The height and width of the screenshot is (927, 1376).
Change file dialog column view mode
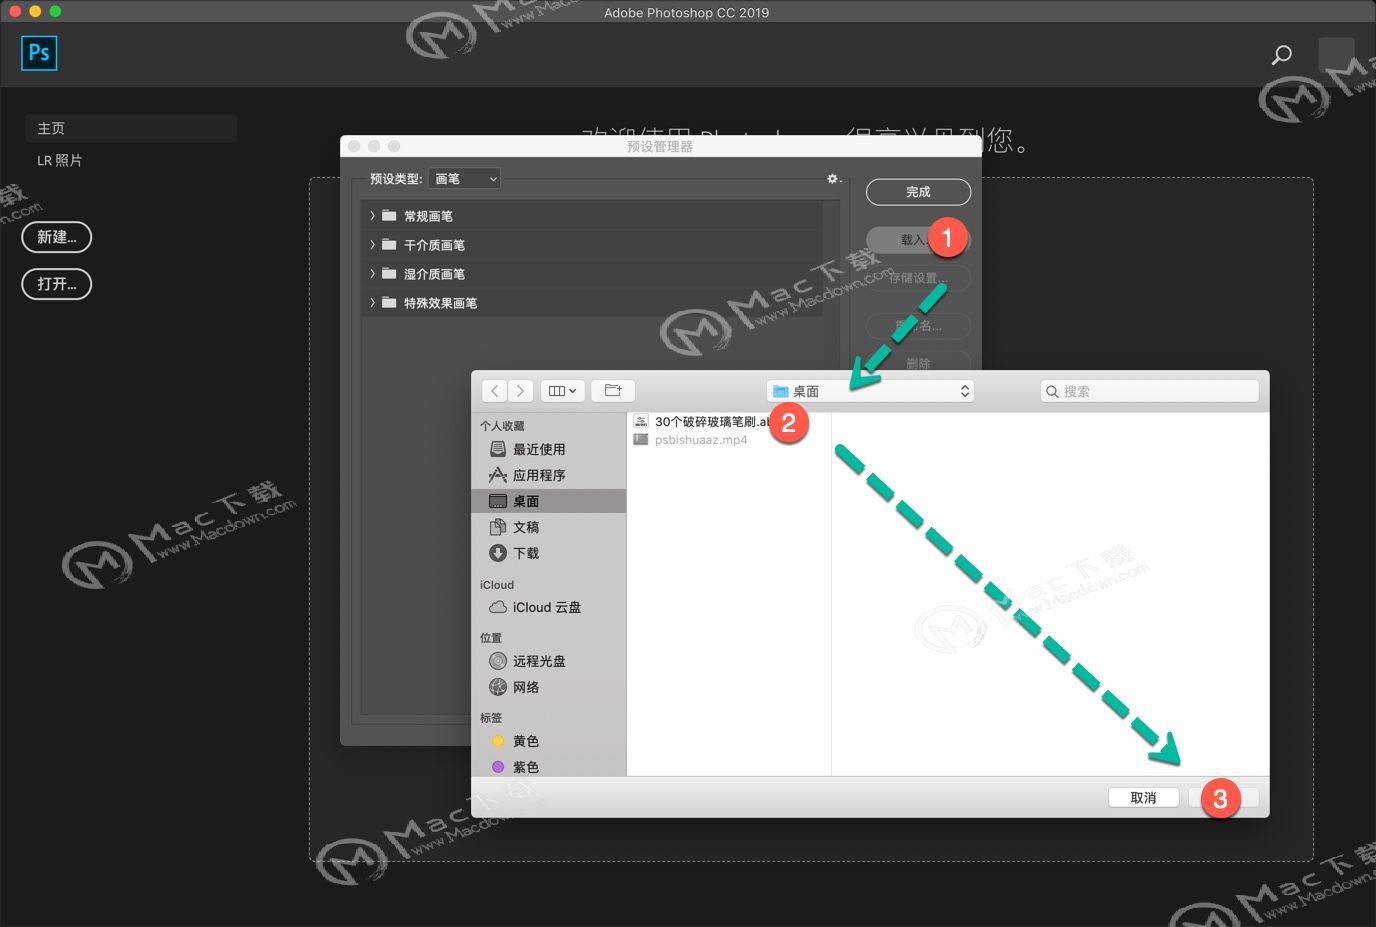pyautogui.click(x=563, y=391)
